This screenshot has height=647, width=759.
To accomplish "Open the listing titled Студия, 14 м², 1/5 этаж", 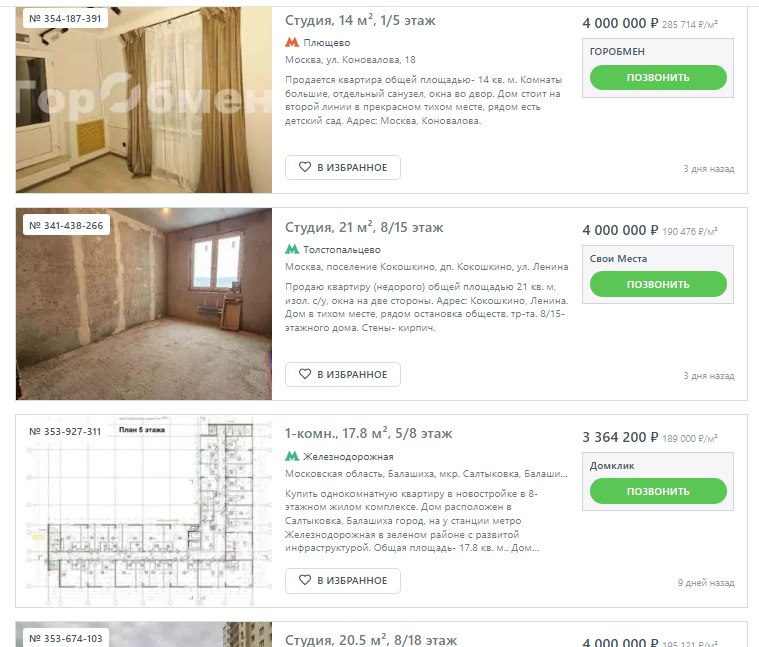I will [x=360, y=20].
